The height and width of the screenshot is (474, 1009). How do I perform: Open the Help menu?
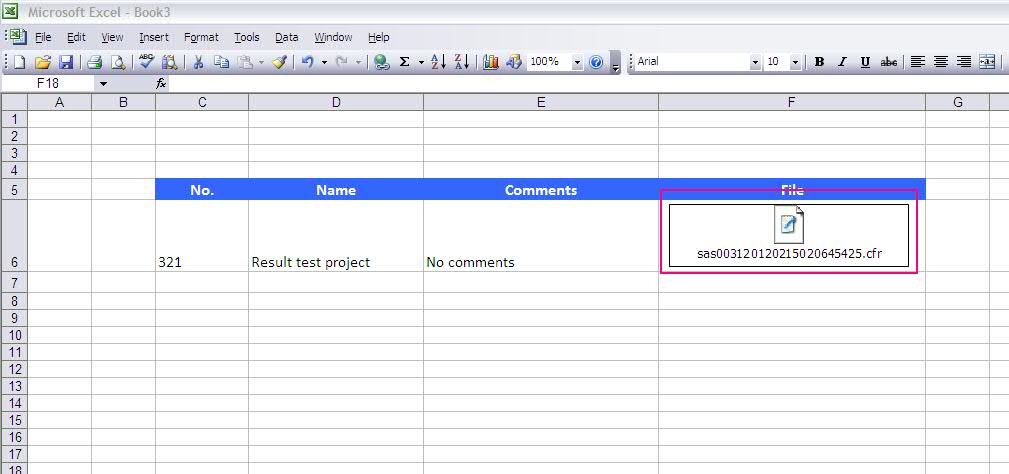click(x=379, y=37)
